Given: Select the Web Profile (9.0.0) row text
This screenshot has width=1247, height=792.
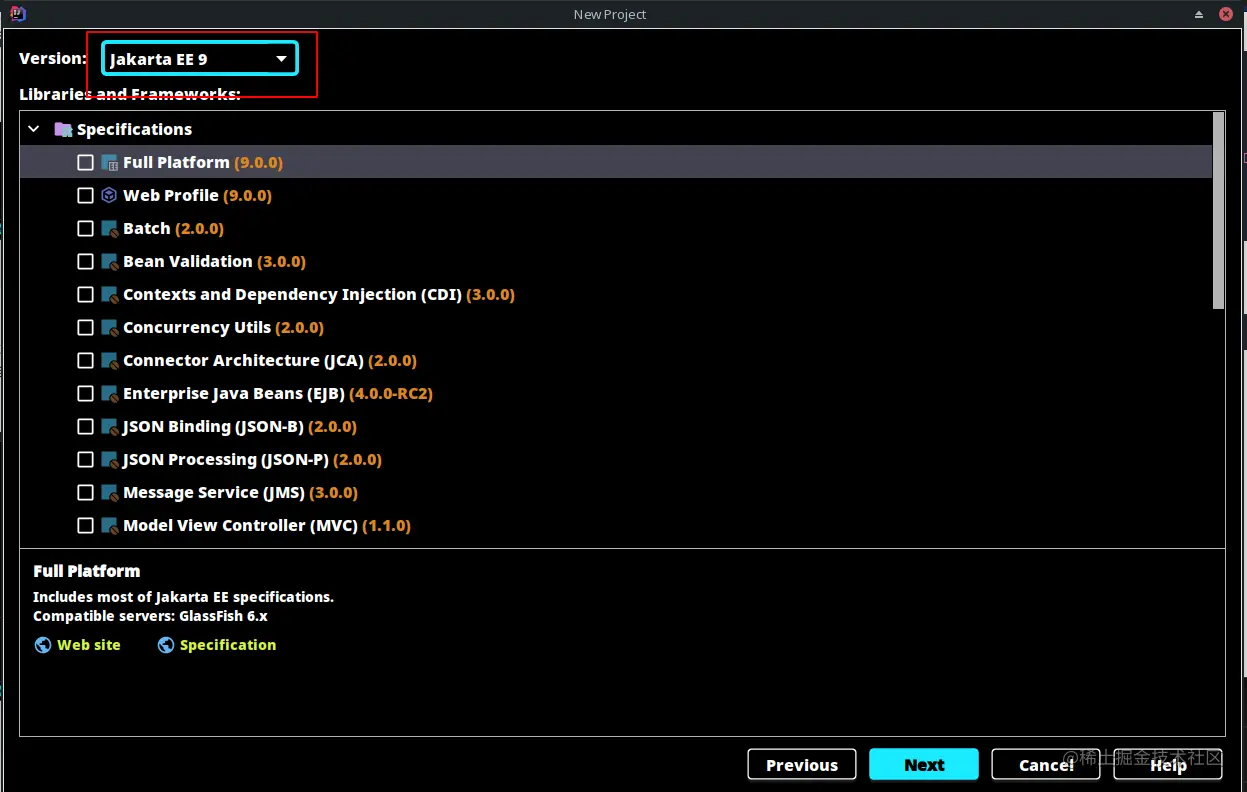Looking at the screenshot, I should [197, 195].
